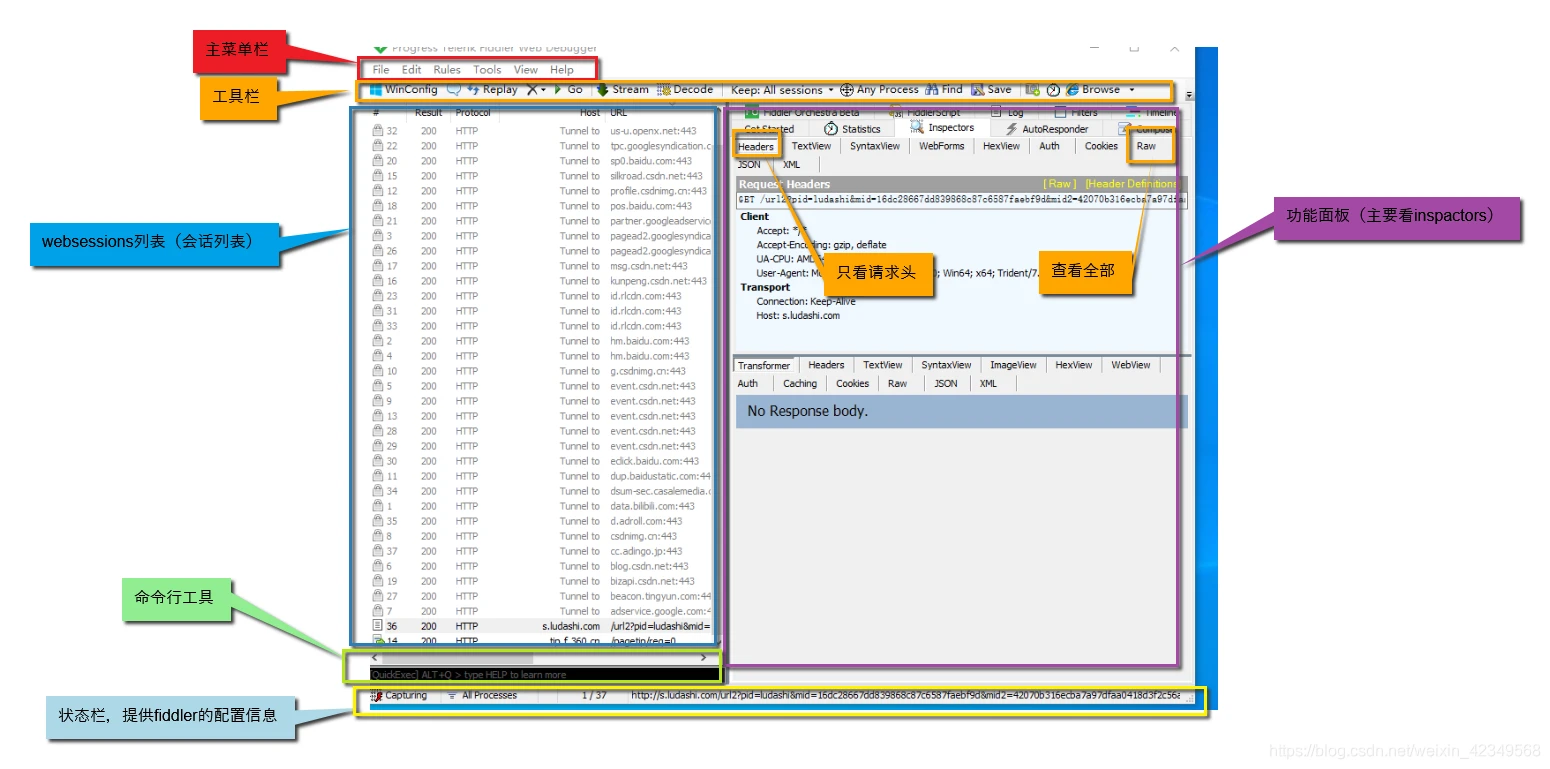
Task: Select the response Transformer tab
Action: point(764,366)
